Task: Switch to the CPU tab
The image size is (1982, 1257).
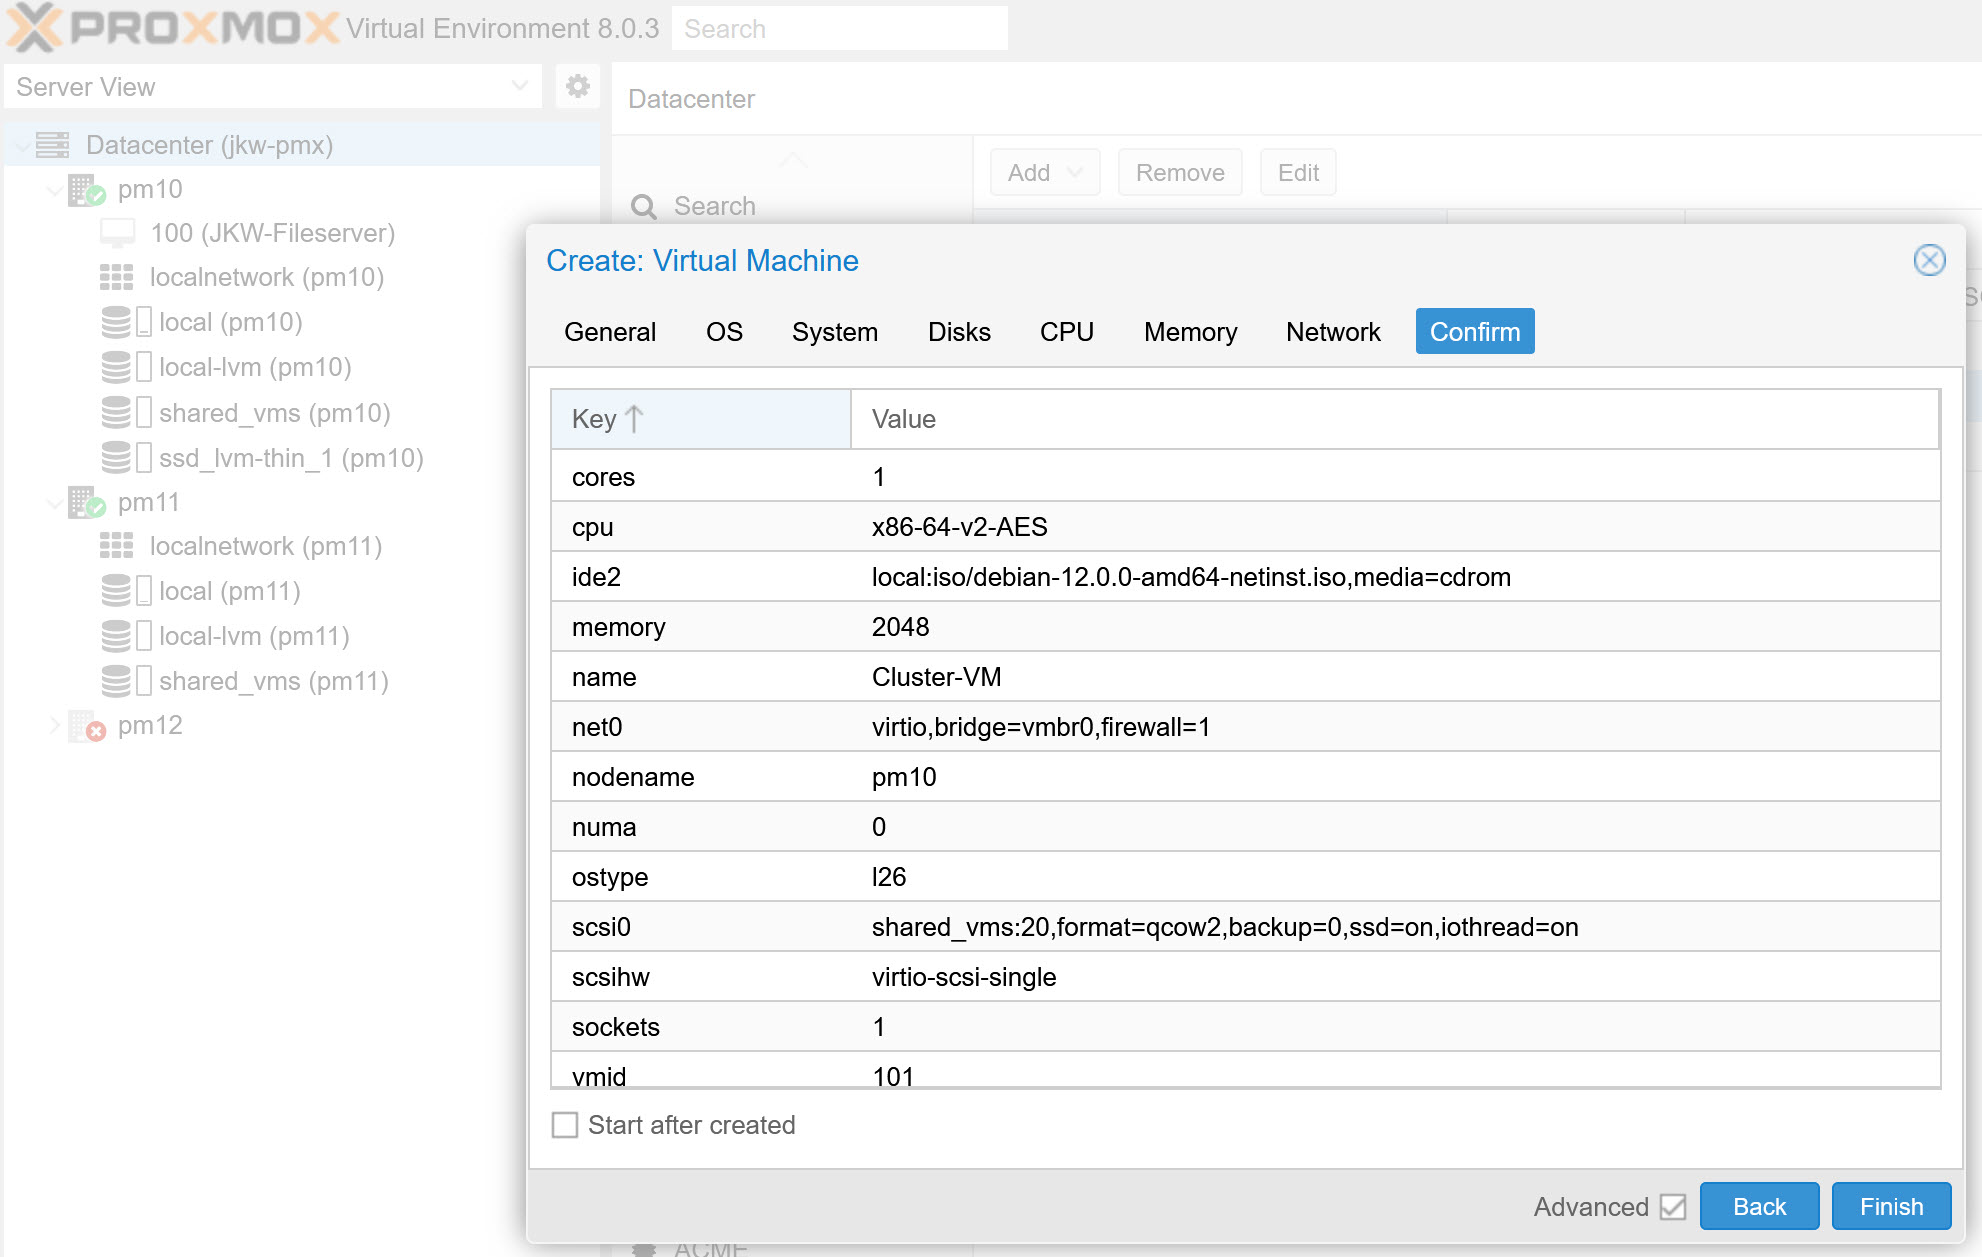Action: [1066, 331]
